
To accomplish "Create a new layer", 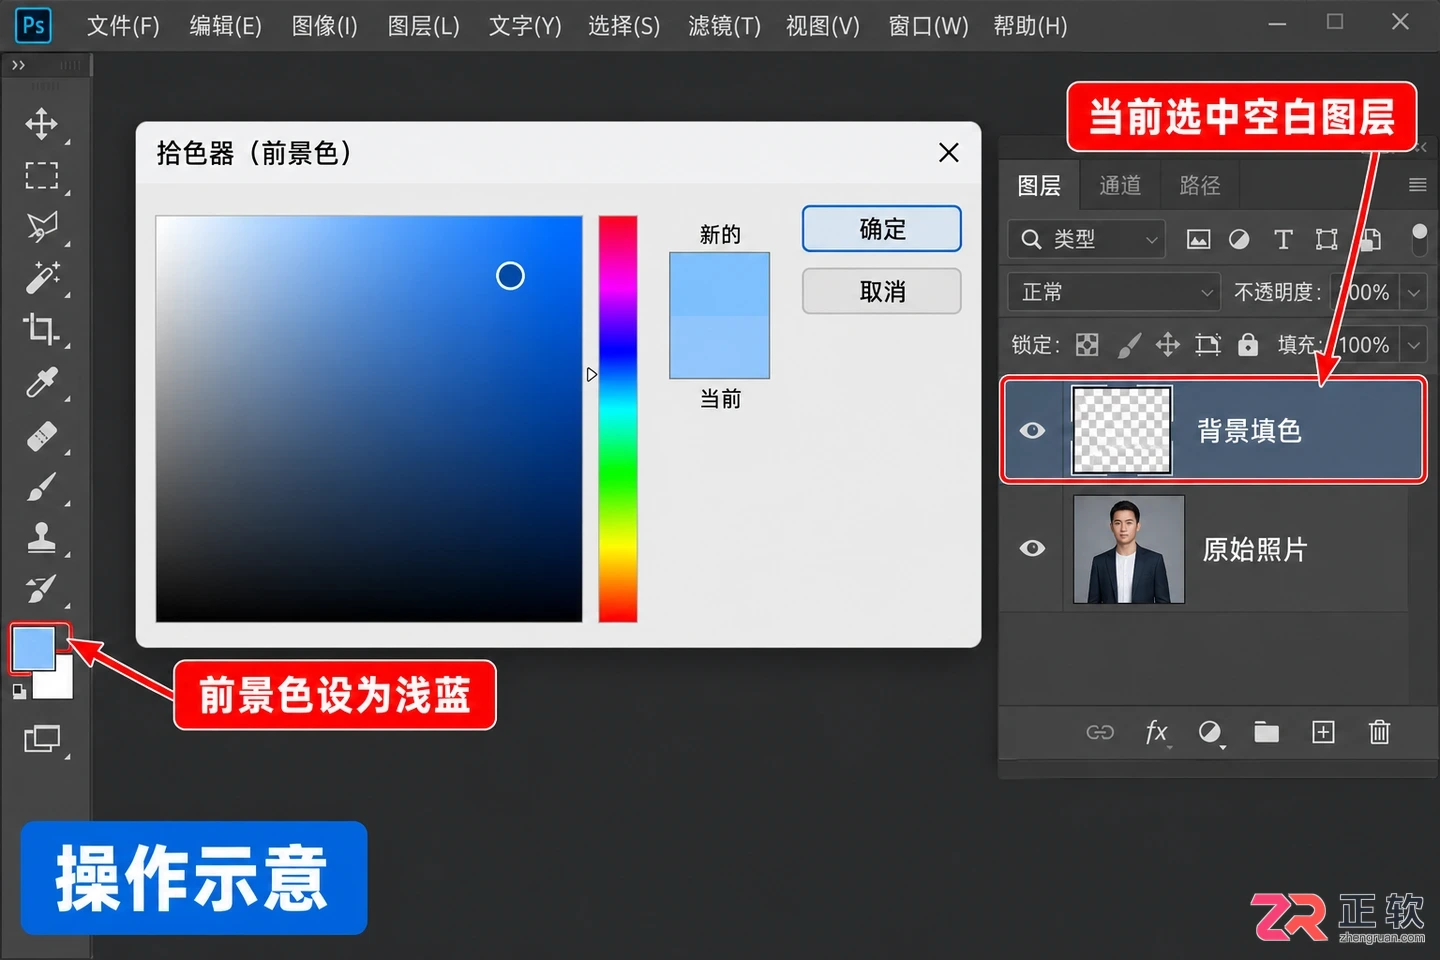I will (1323, 732).
